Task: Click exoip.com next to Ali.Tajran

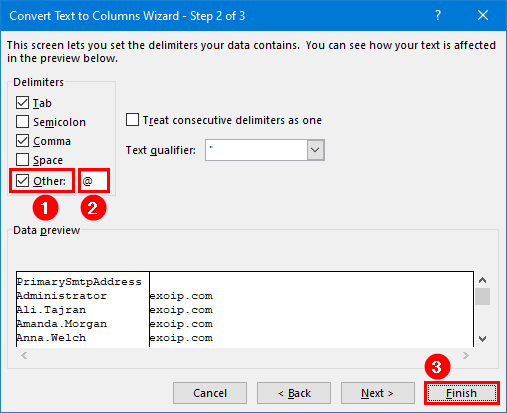Action: tap(181, 310)
